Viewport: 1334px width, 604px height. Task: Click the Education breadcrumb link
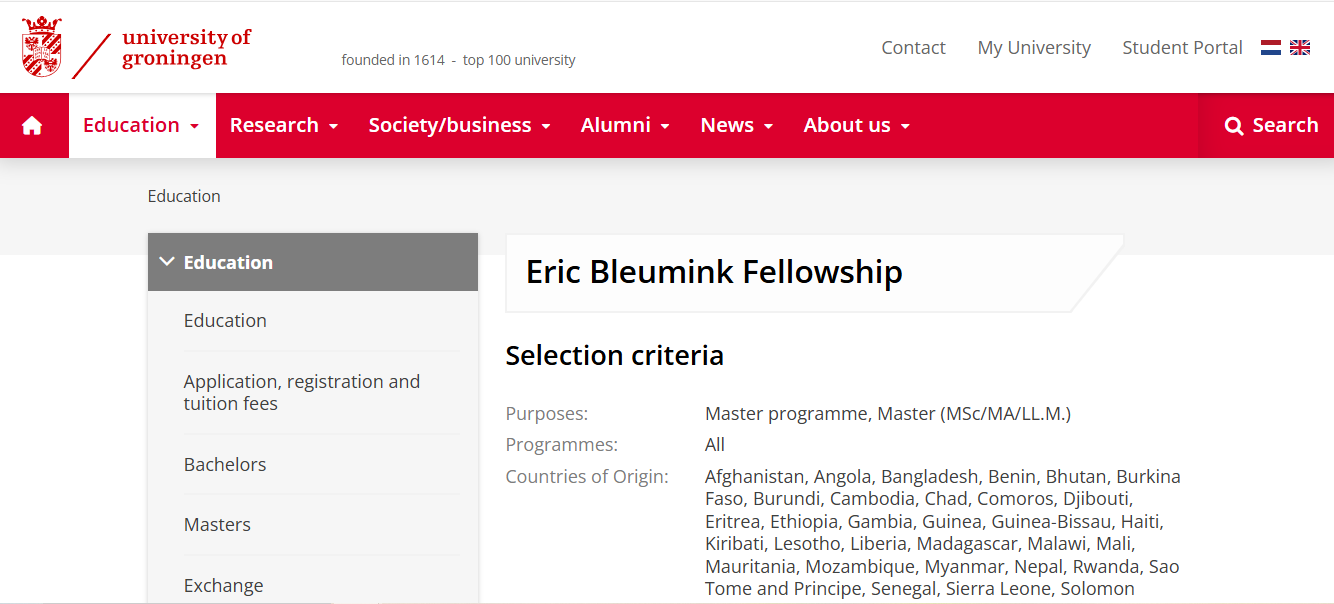pos(184,196)
